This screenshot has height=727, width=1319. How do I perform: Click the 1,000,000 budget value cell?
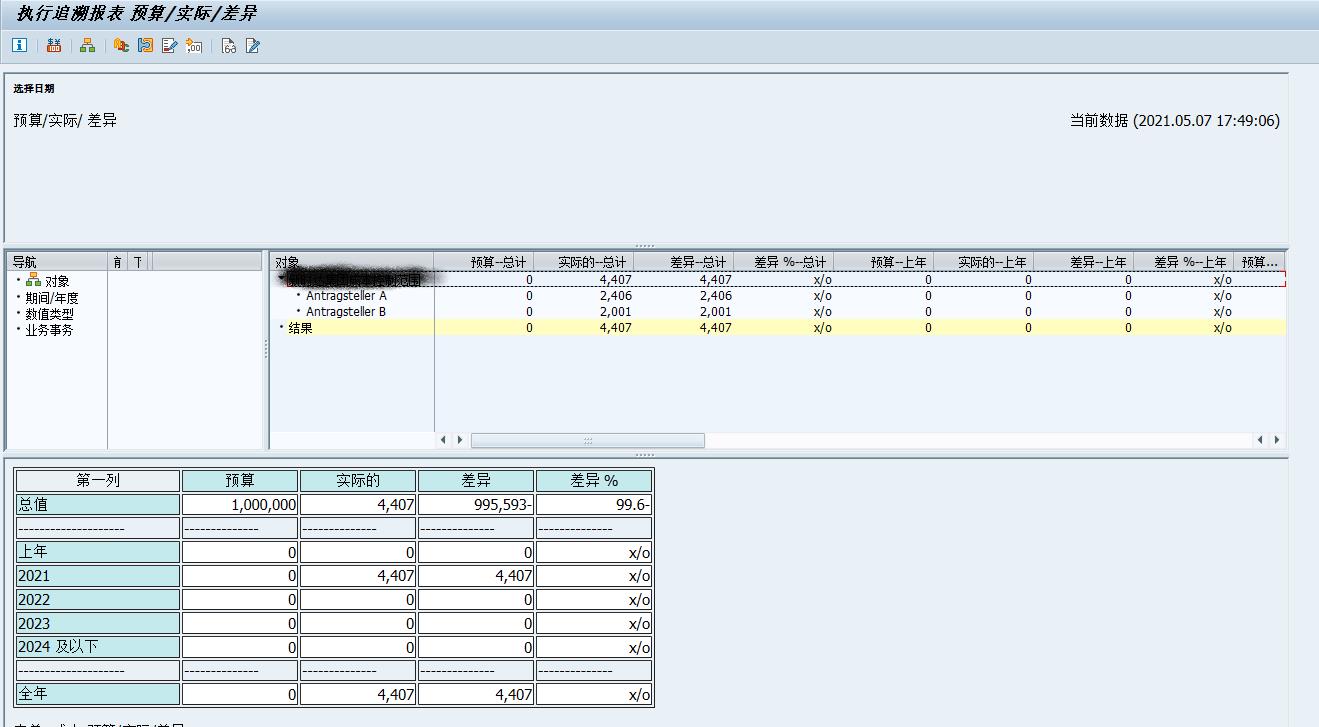point(240,505)
